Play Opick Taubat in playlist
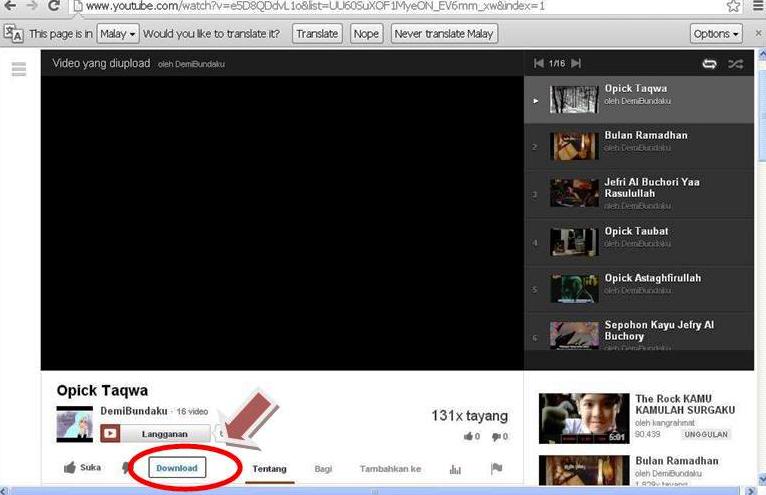 (638, 242)
